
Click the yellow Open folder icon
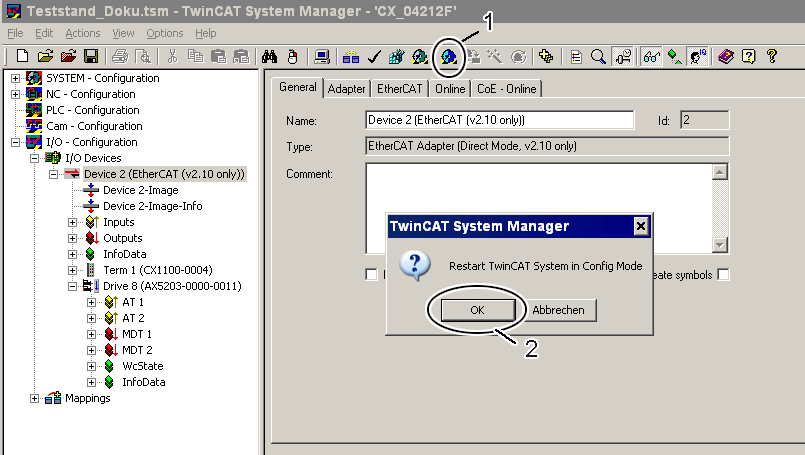[x=45, y=56]
